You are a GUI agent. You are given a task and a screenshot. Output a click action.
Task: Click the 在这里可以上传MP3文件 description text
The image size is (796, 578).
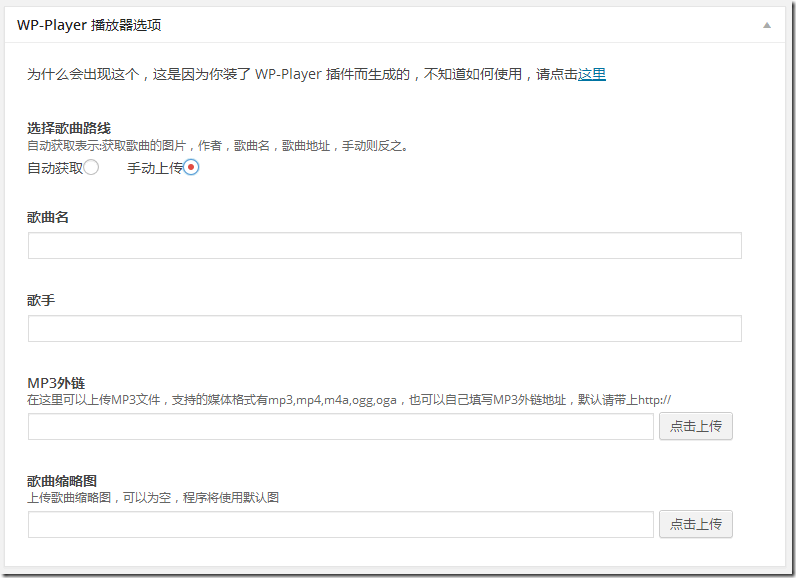pos(349,400)
